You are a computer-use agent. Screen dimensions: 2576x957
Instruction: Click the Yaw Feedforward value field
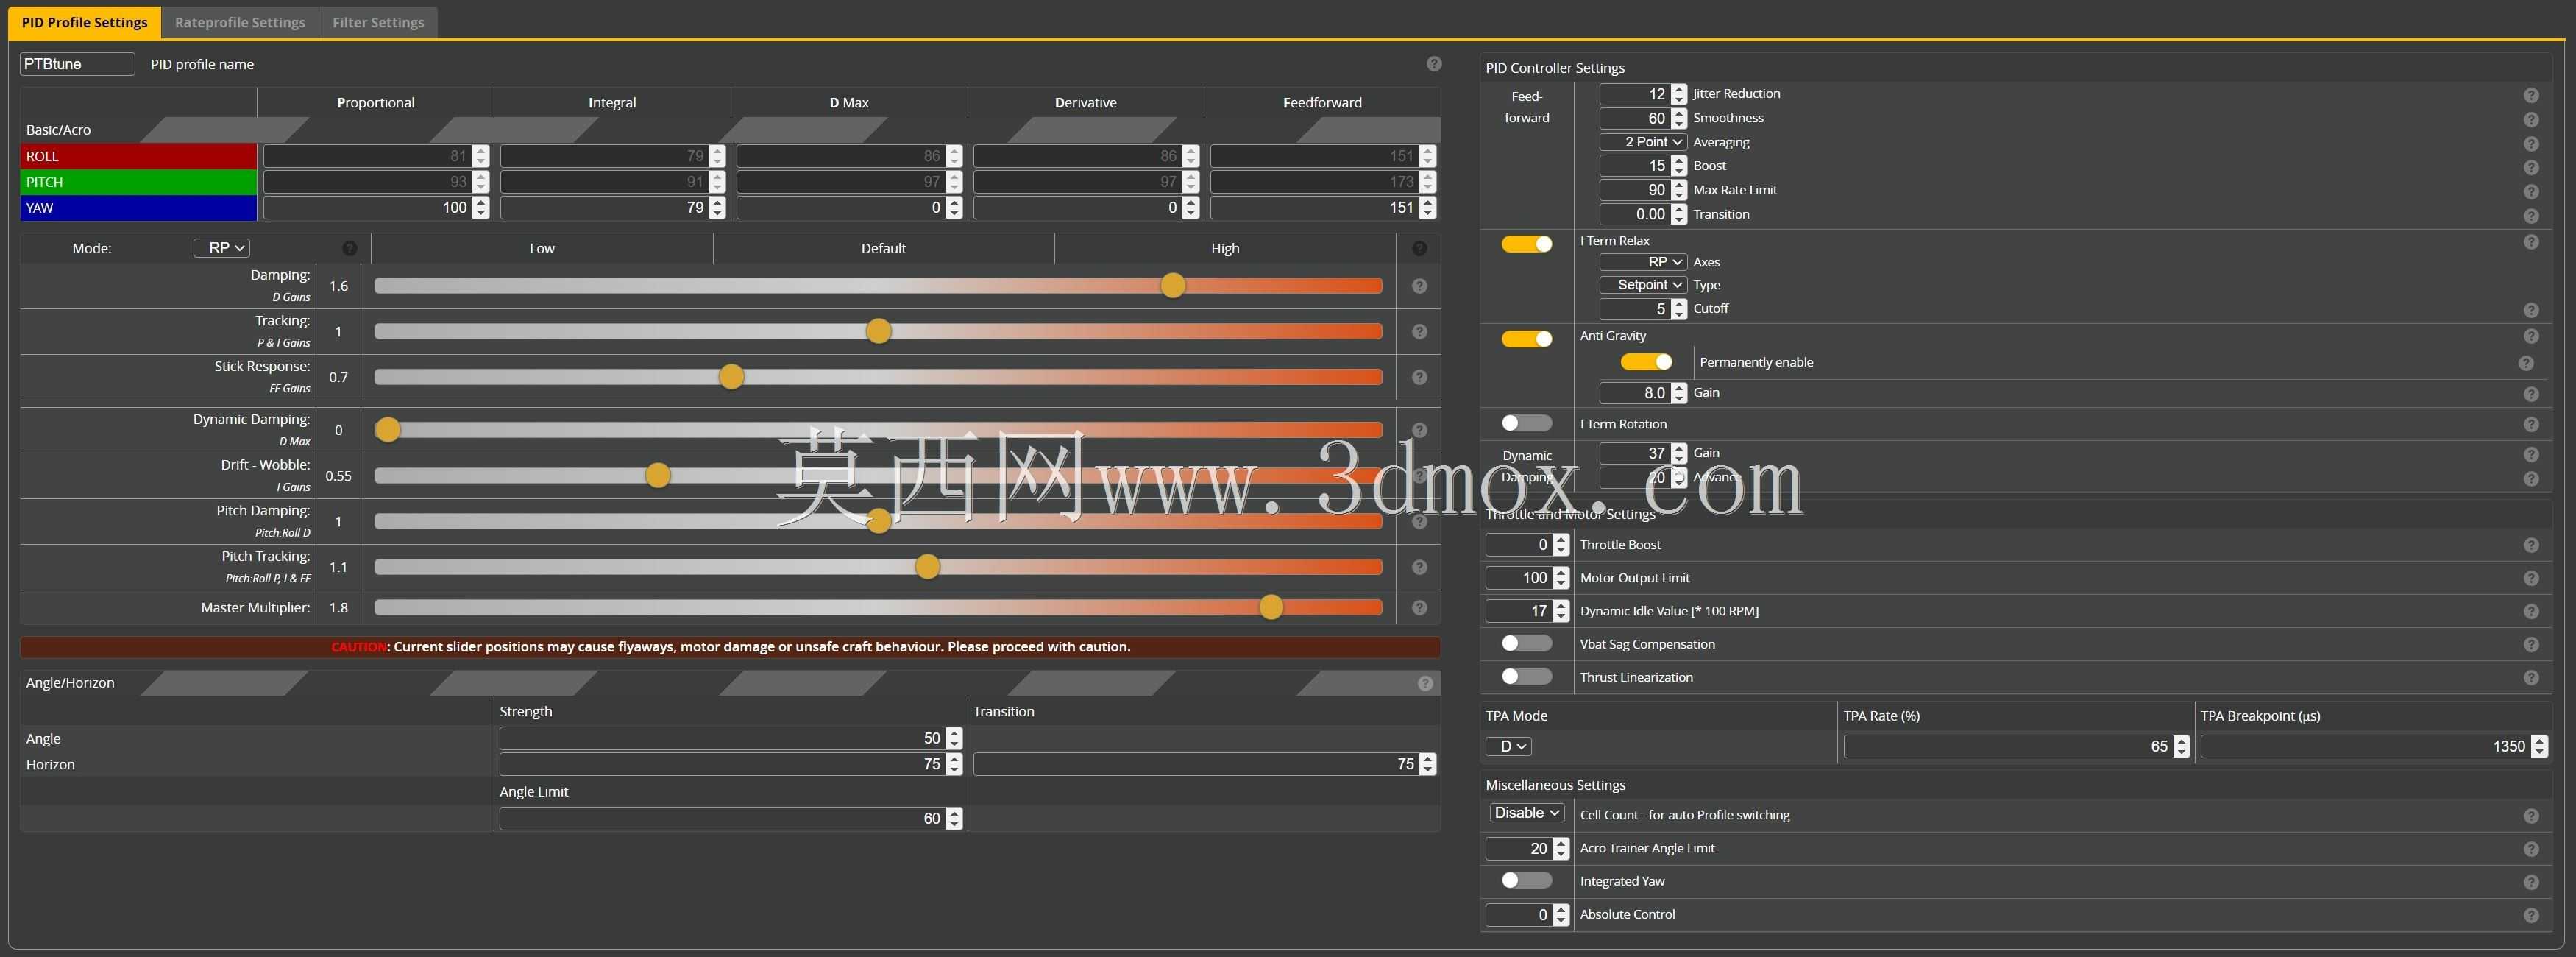(1323, 208)
